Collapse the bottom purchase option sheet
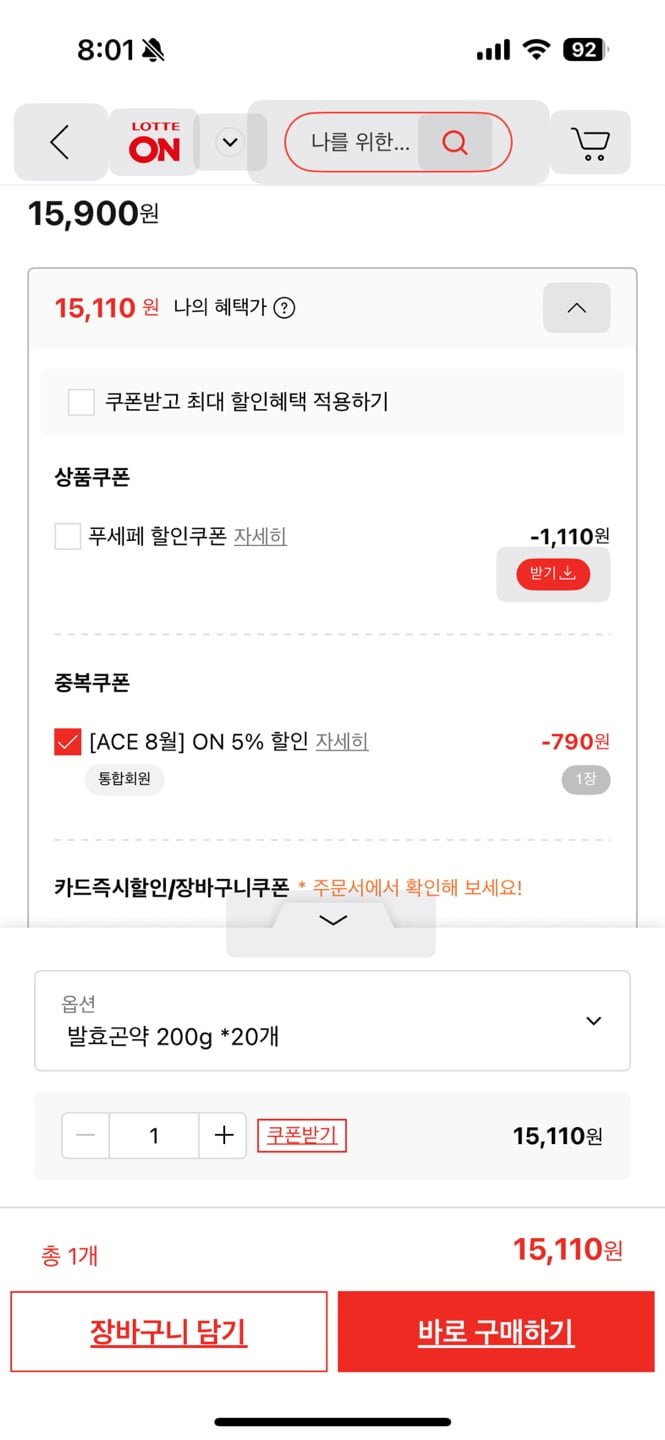665x1440 pixels. coord(332,920)
